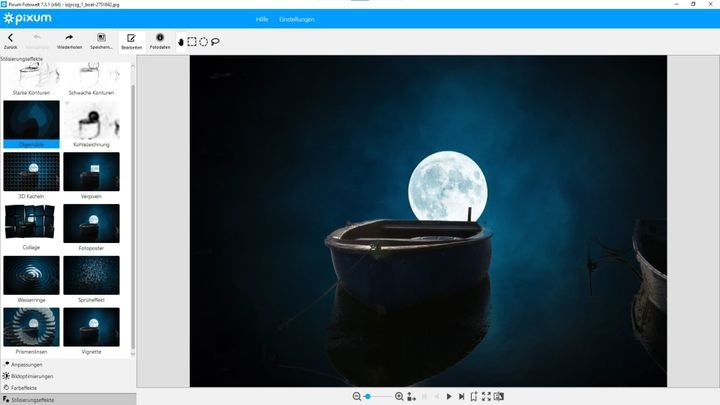The image size is (720, 405).
Task: Click the greyed-out undo arrow
Action: [x=37, y=41]
